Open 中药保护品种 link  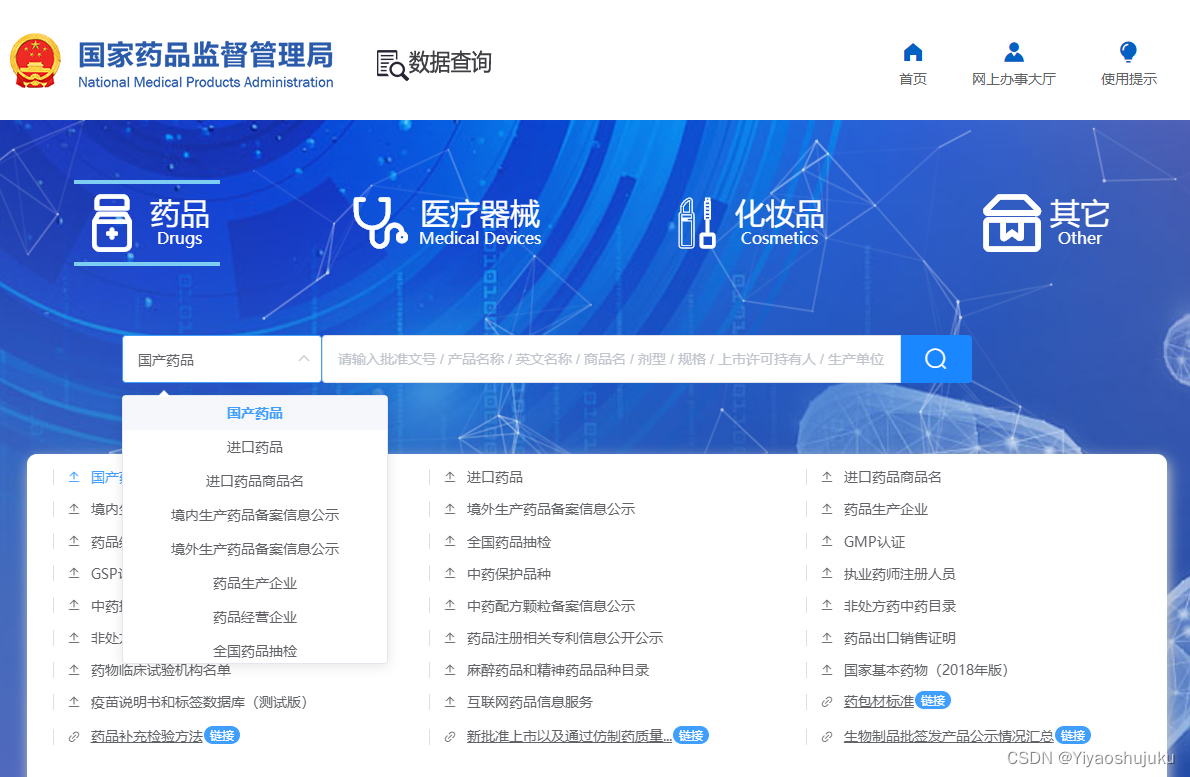[509, 574]
